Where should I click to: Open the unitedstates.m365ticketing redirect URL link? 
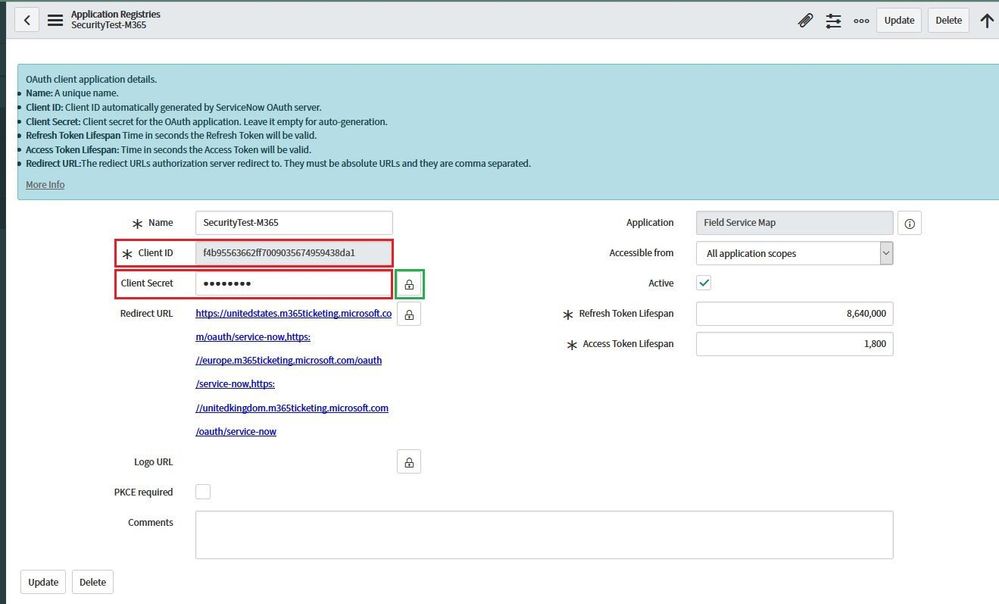click(294, 313)
